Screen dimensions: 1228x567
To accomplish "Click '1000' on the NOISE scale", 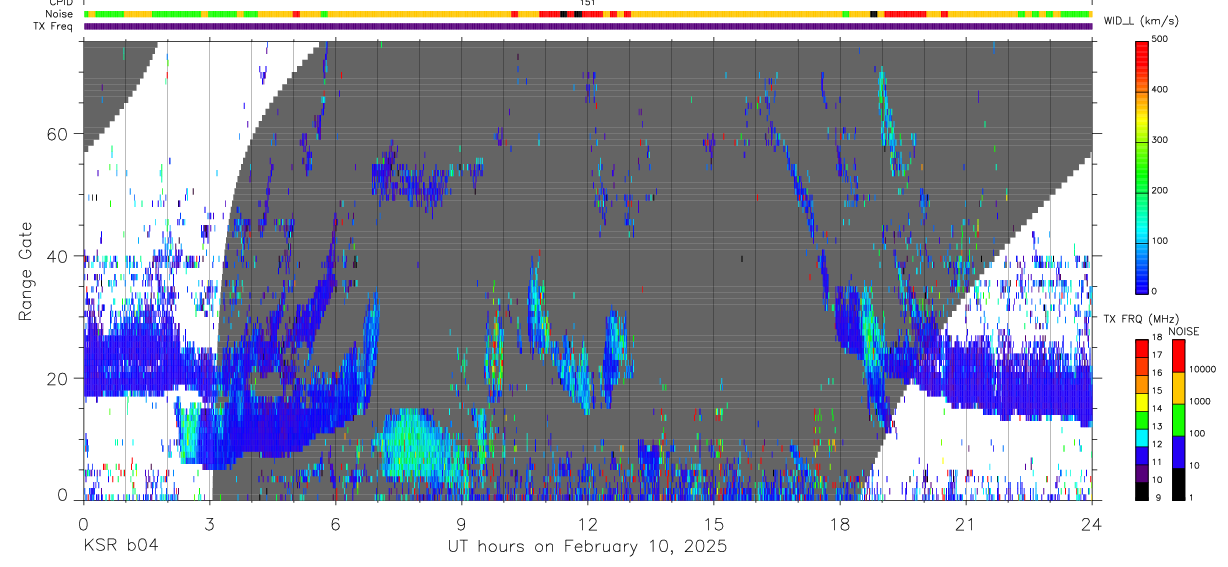I will (x=1199, y=401).
